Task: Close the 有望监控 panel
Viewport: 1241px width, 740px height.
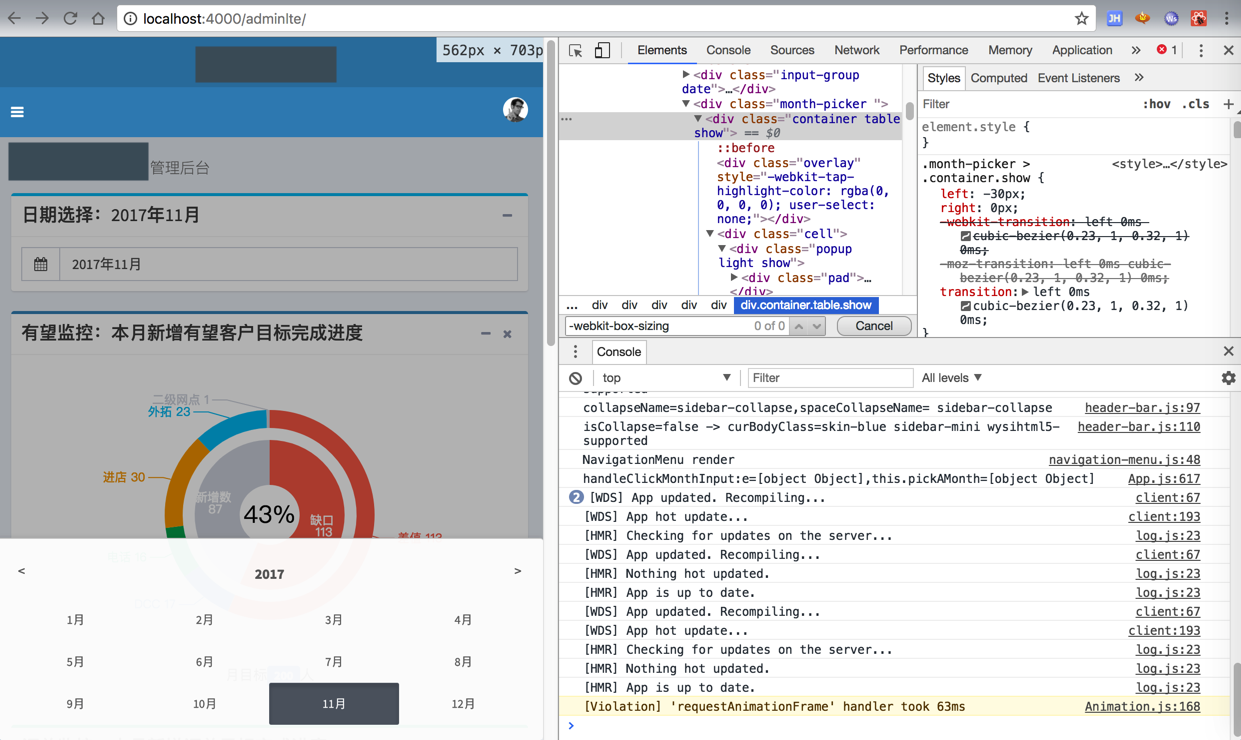Action: pyautogui.click(x=507, y=333)
